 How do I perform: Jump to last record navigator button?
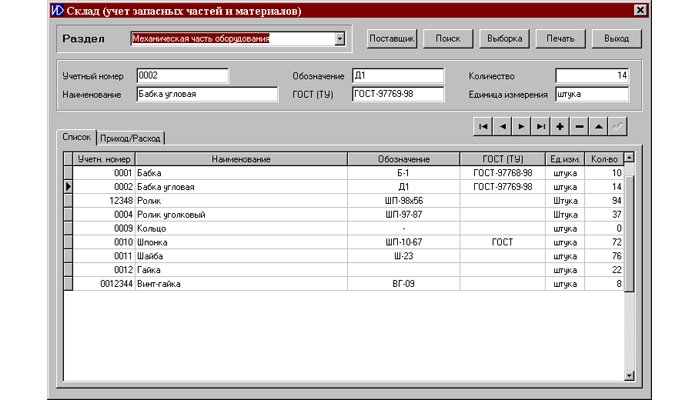tap(541, 127)
